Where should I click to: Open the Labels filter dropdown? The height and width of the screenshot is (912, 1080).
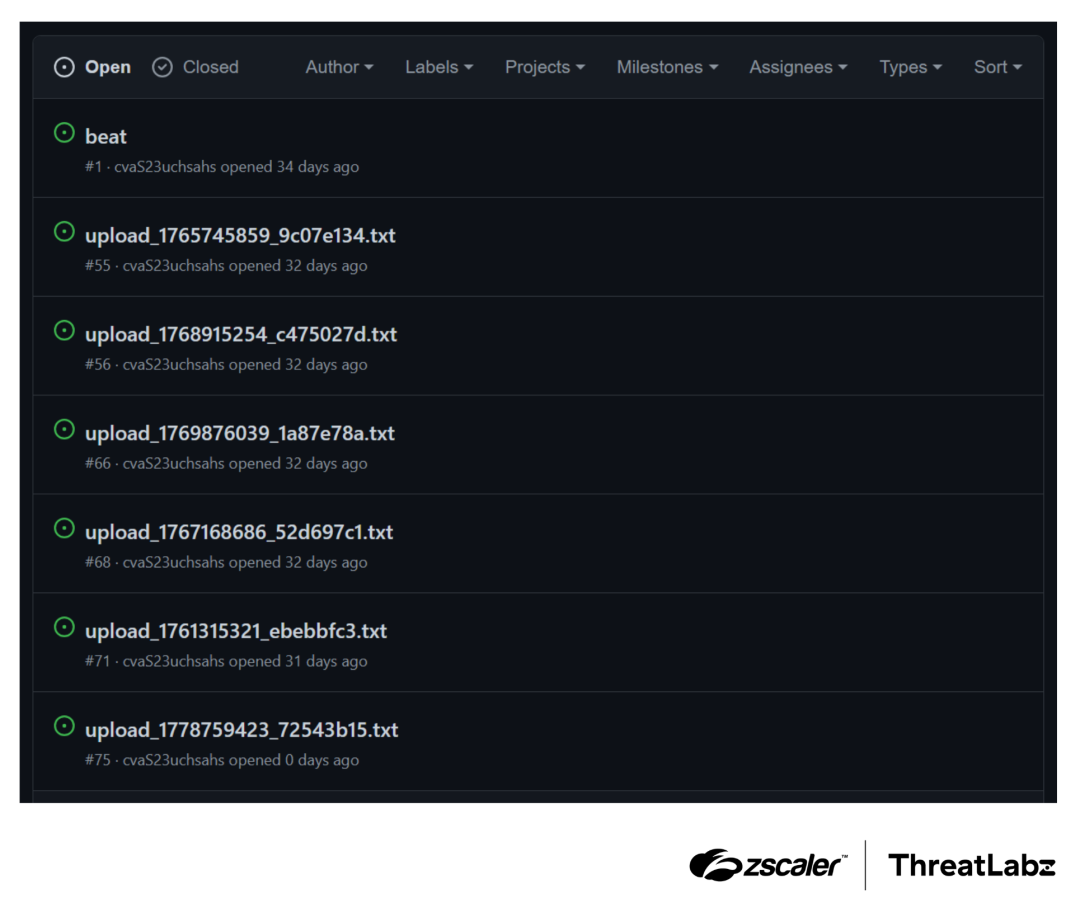tap(439, 67)
